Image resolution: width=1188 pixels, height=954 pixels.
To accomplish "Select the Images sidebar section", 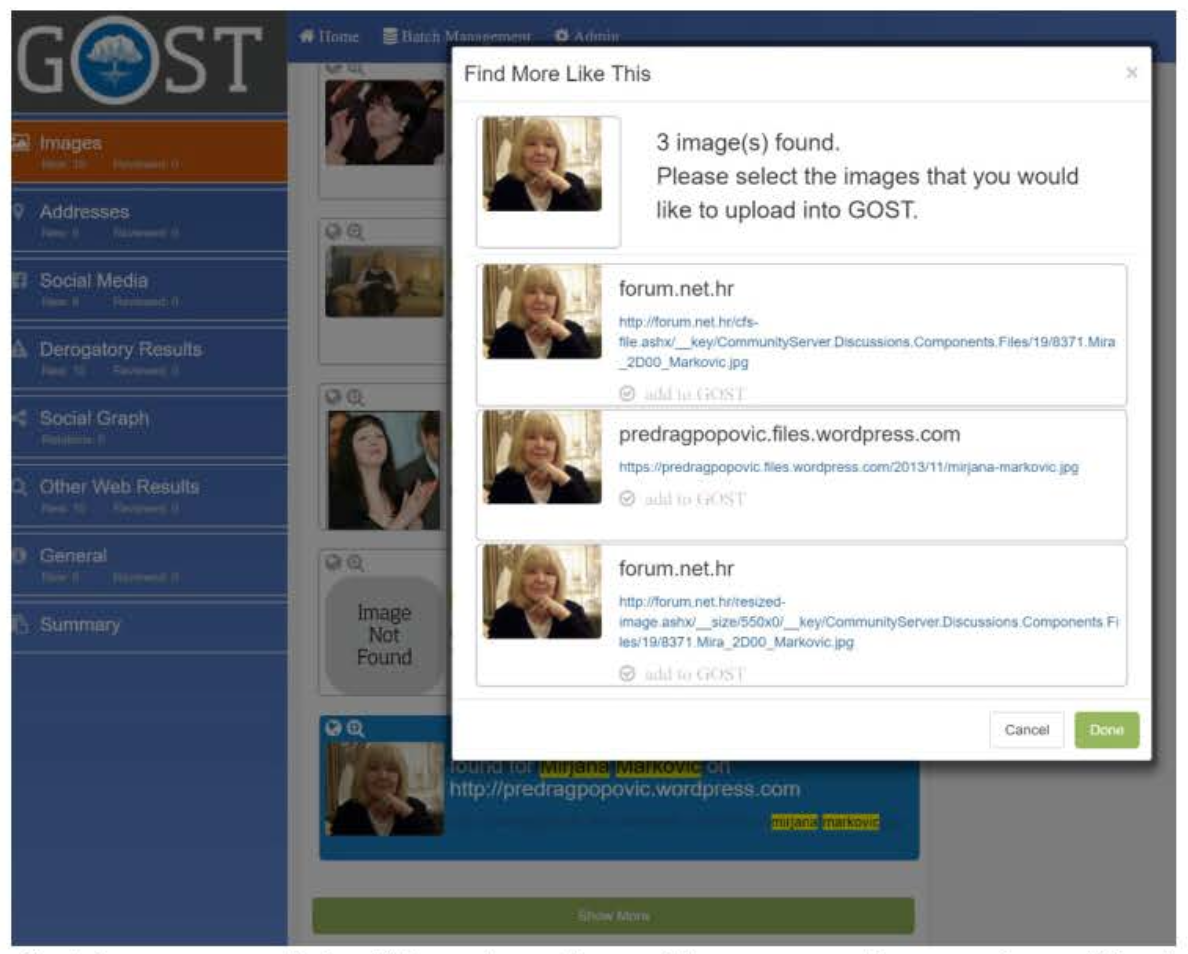I will tap(149, 151).
